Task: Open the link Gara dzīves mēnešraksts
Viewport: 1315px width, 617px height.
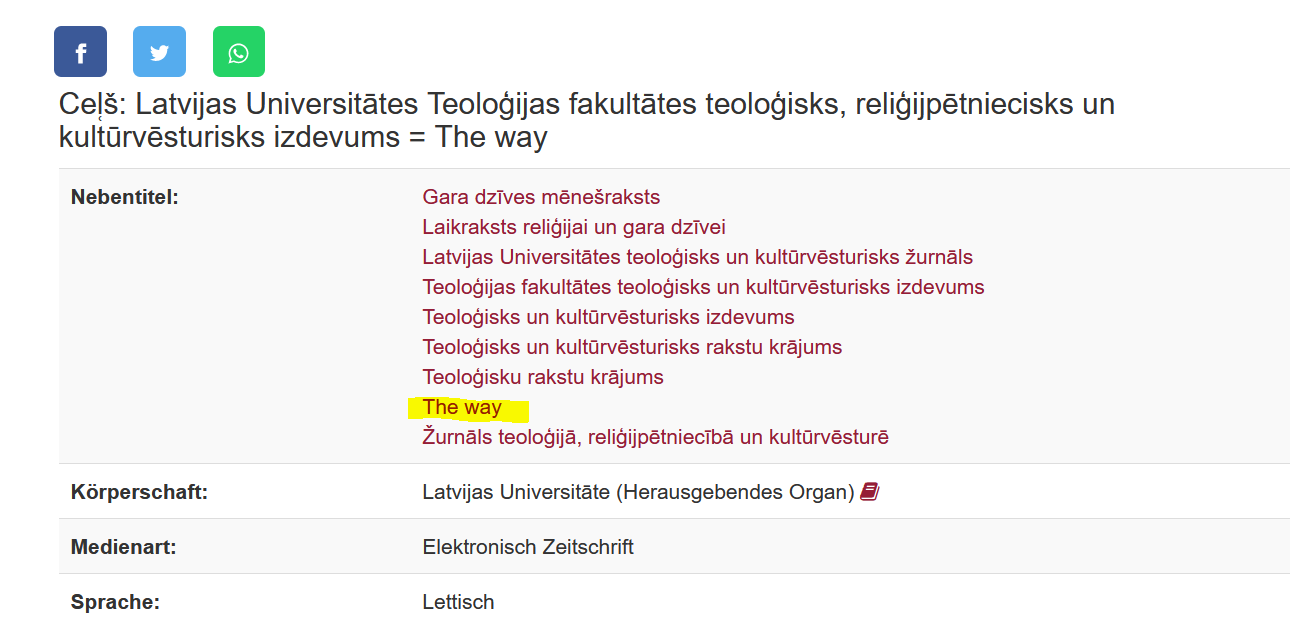Action: click(540, 197)
